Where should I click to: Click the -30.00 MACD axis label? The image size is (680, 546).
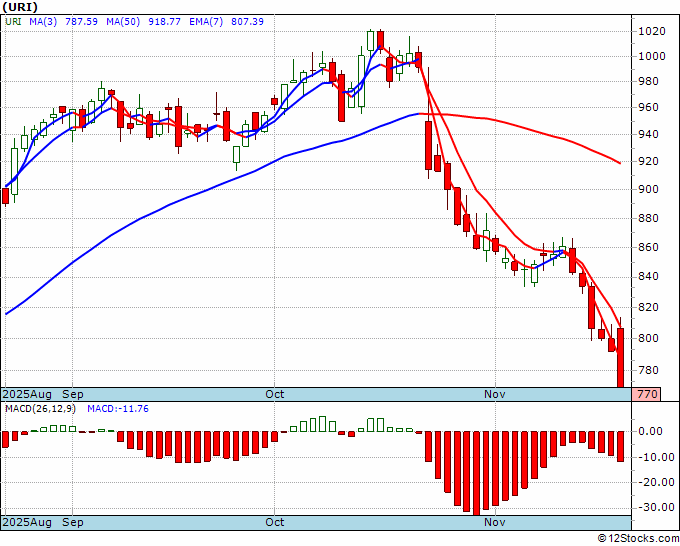point(656,507)
